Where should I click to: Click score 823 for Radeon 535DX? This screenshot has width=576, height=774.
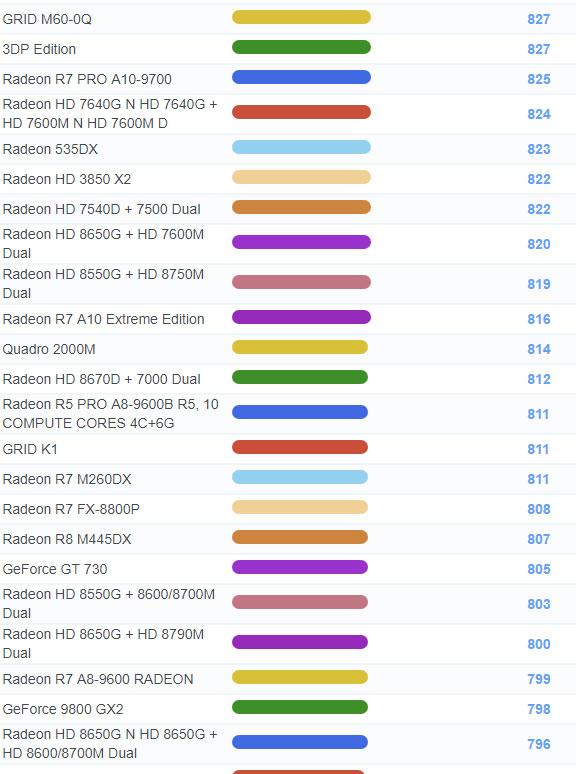point(538,150)
